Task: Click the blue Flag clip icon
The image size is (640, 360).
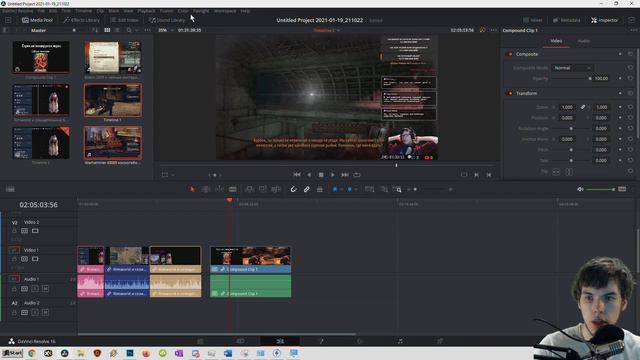Action: point(335,189)
